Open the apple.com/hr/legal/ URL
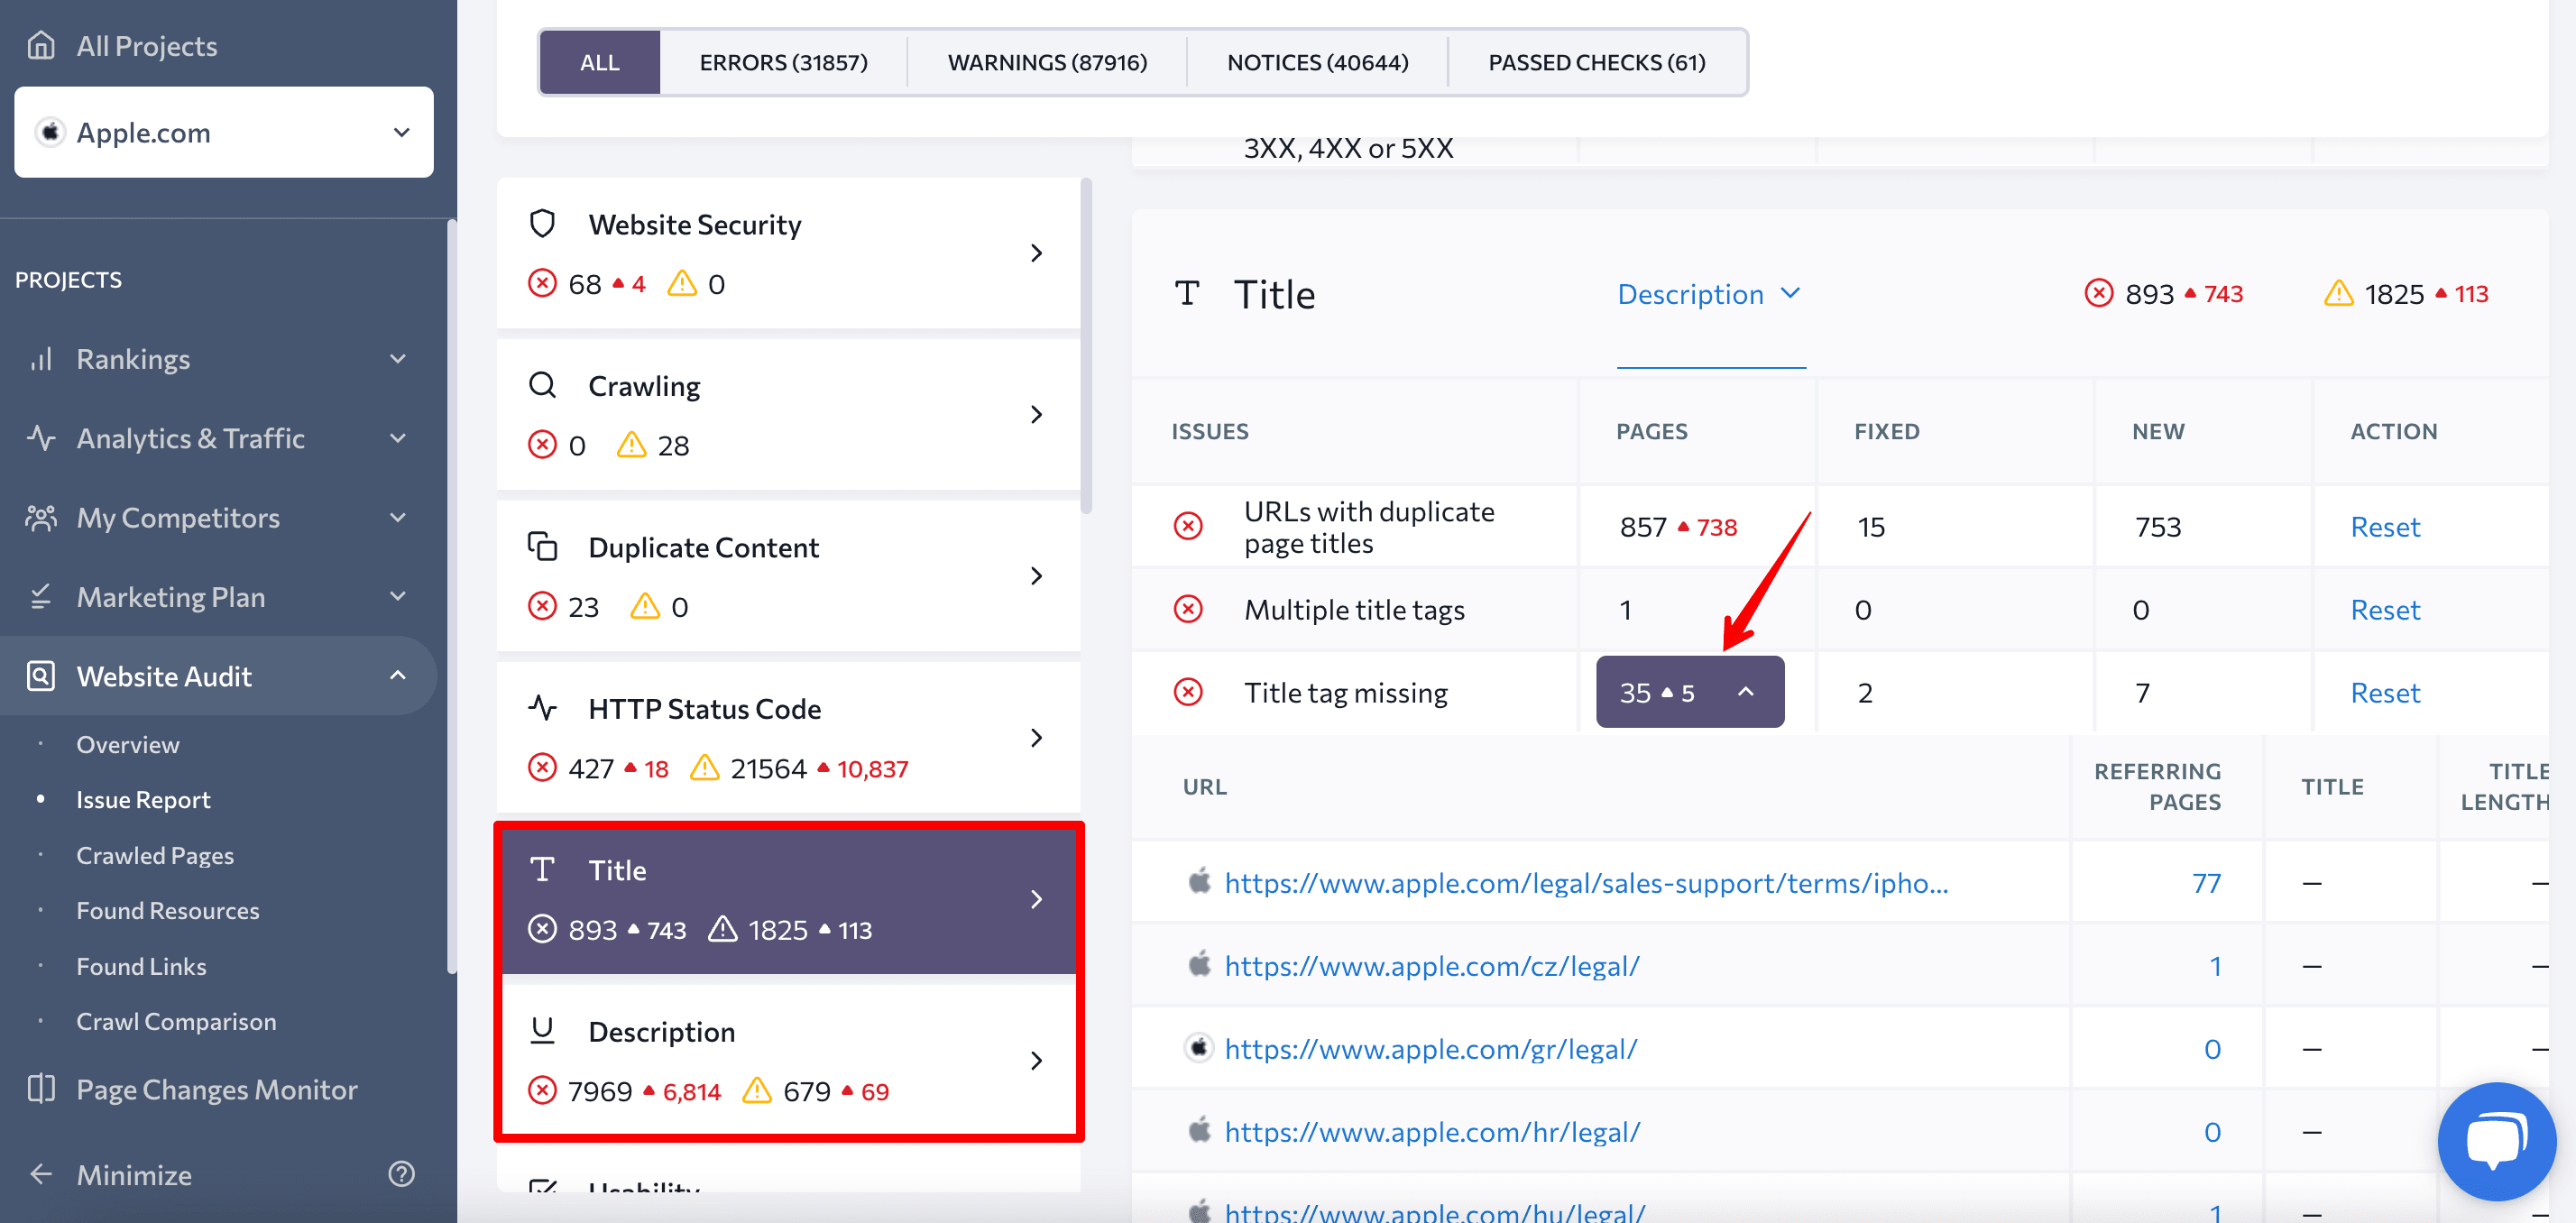Image resolution: width=2576 pixels, height=1223 pixels. click(1432, 1132)
